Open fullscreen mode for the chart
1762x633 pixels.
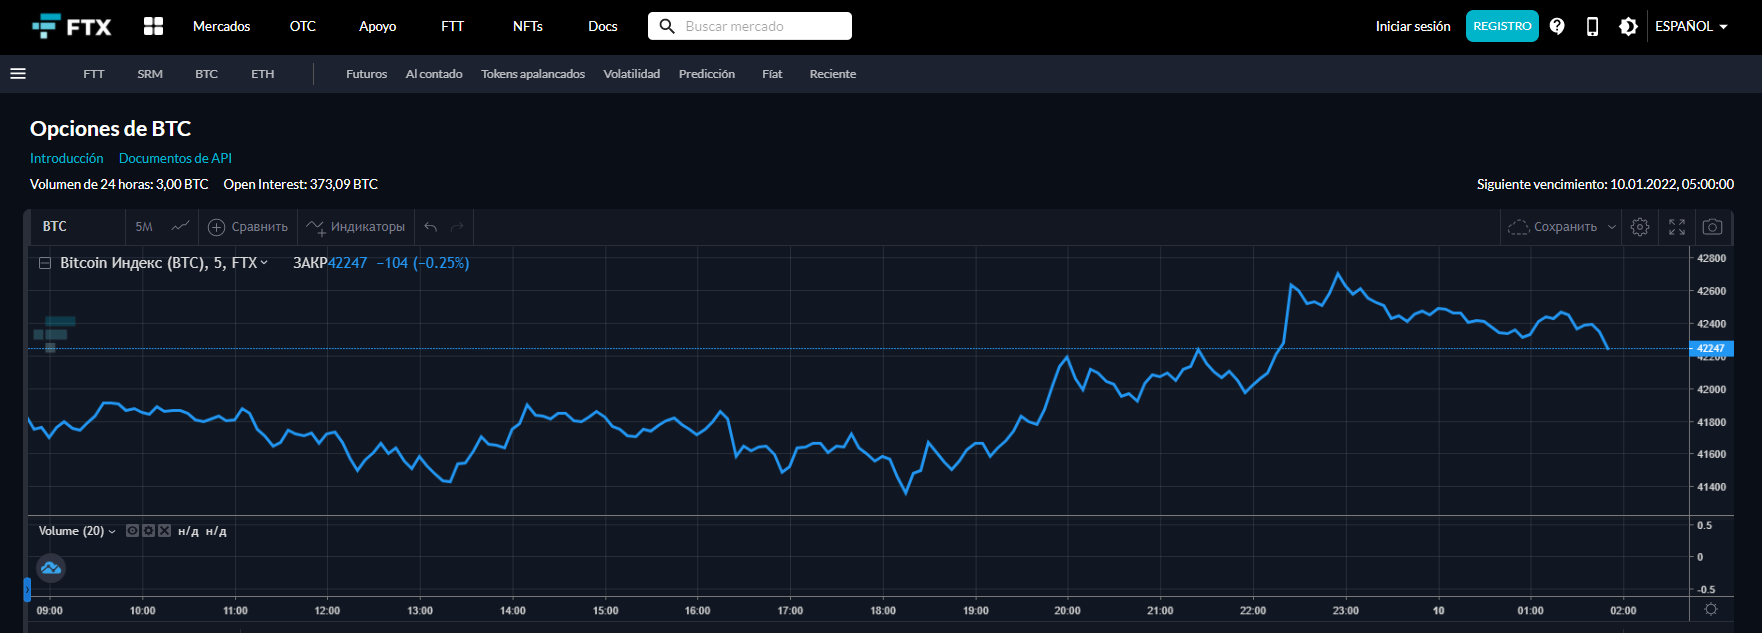(x=1677, y=227)
